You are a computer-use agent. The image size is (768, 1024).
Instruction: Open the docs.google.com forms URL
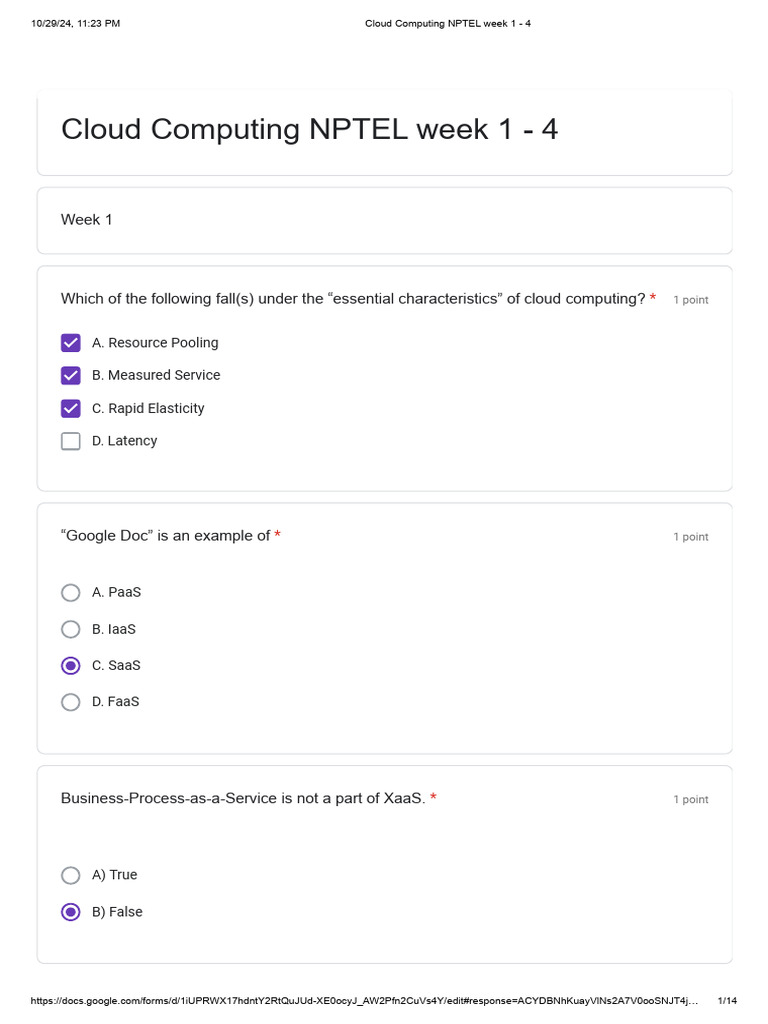coord(364,1001)
